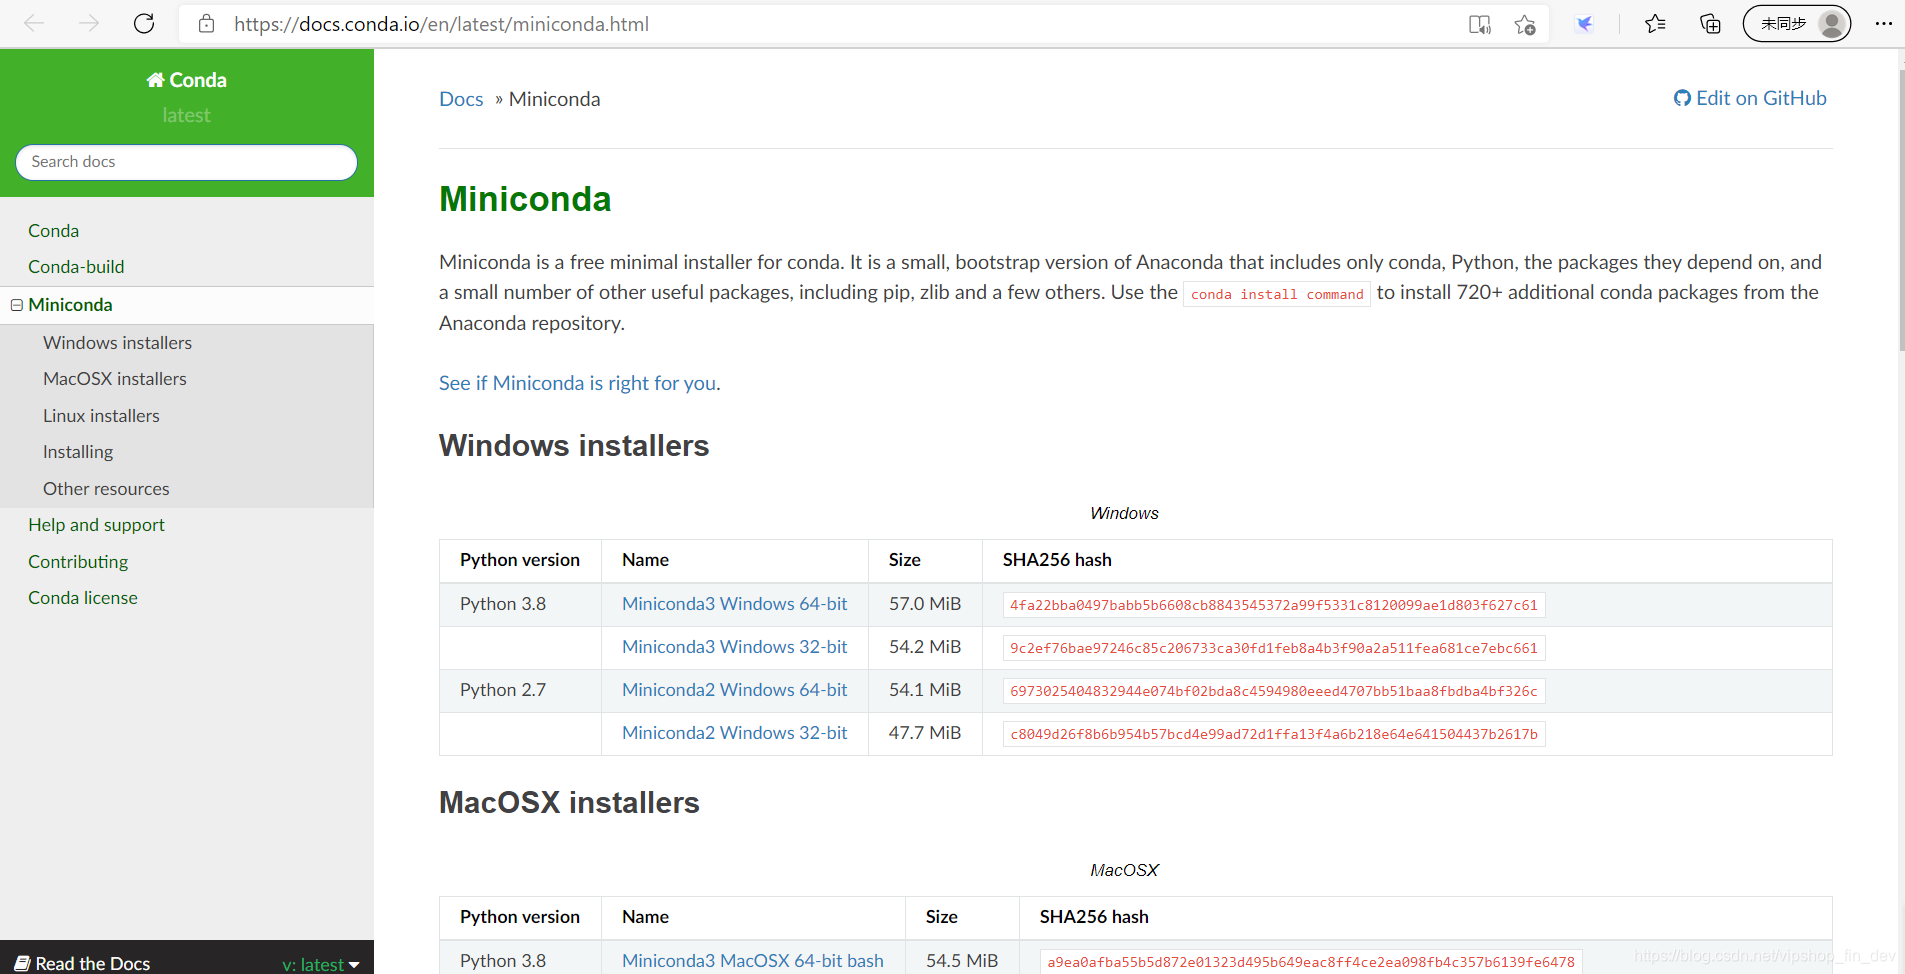This screenshot has width=1905, height=974.
Task: Go back to the previous page
Action: click(34, 23)
